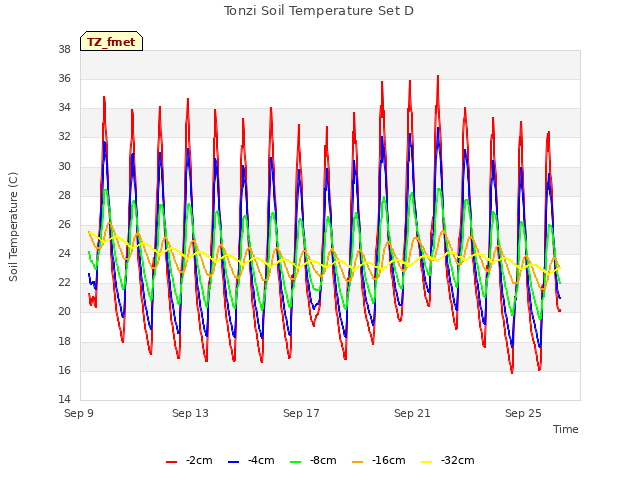Select the -8cm legend label
The height and width of the screenshot is (480, 640).
(x=323, y=460)
